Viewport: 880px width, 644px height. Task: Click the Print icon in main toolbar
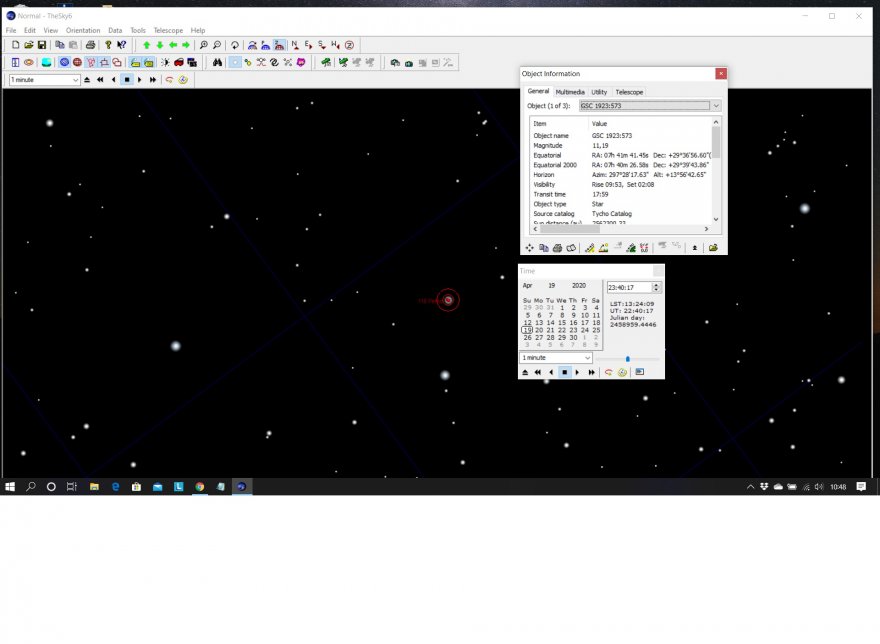coord(90,45)
